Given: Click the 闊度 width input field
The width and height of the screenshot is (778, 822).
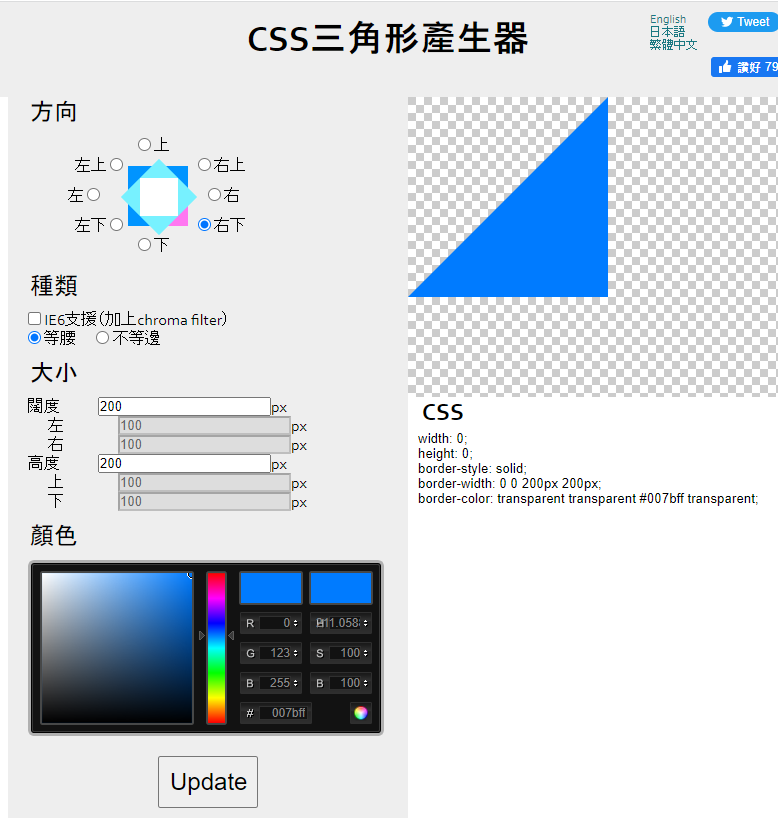Looking at the screenshot, I should tap(184, 406).
